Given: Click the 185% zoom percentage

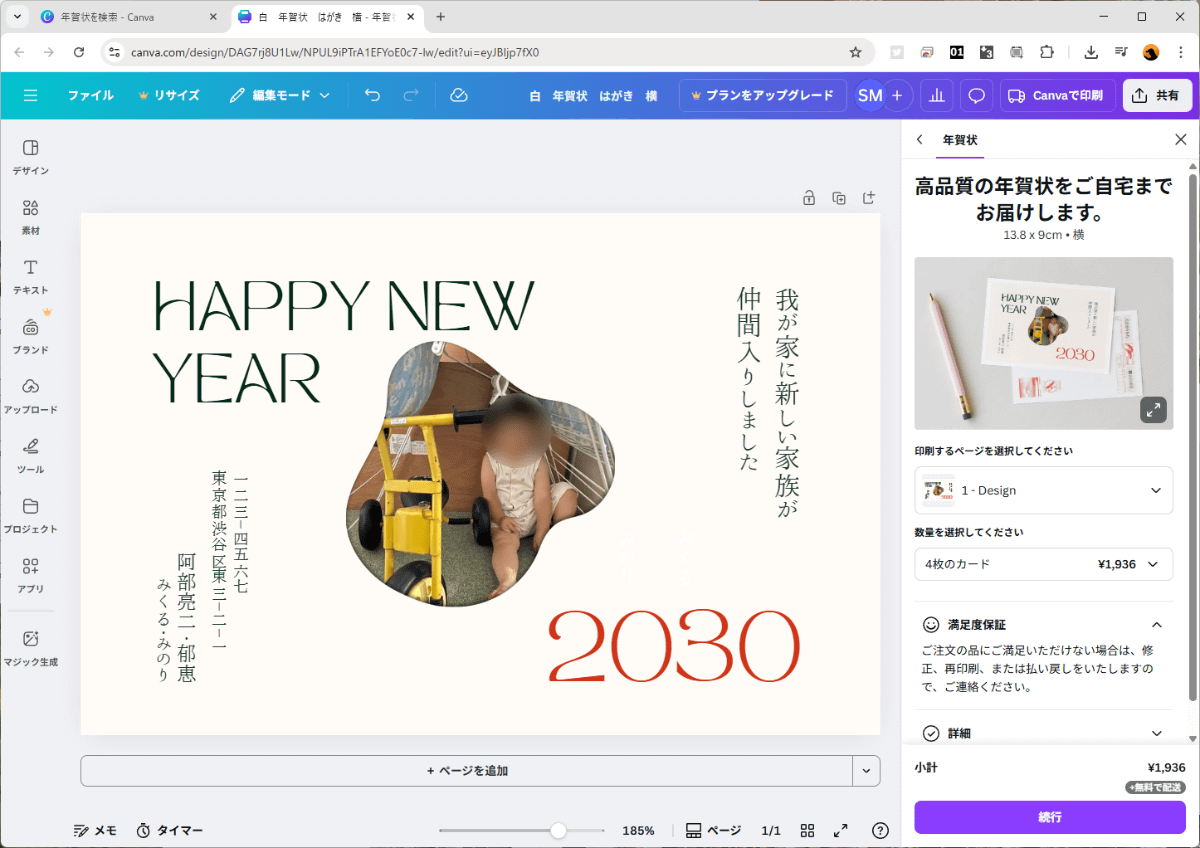Looking at the screenshot, I should click(638, 830).
